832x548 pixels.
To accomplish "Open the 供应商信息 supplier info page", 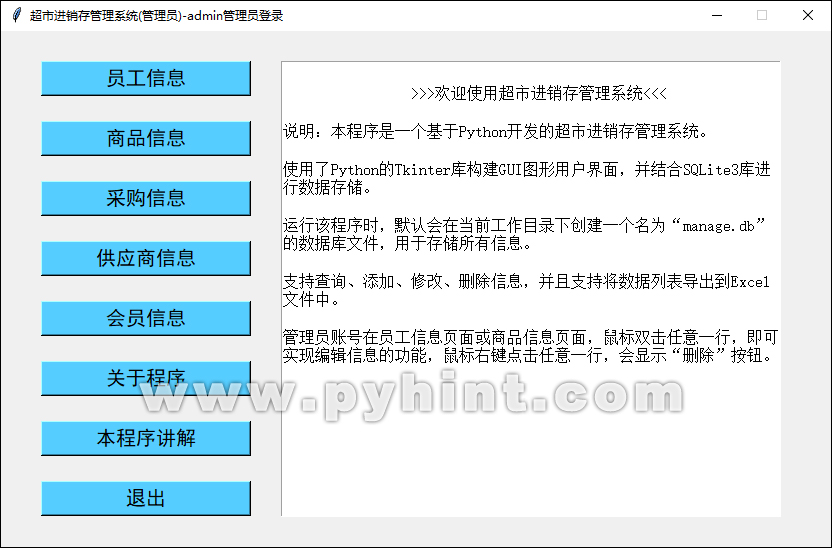I will [x=146, y=258].
